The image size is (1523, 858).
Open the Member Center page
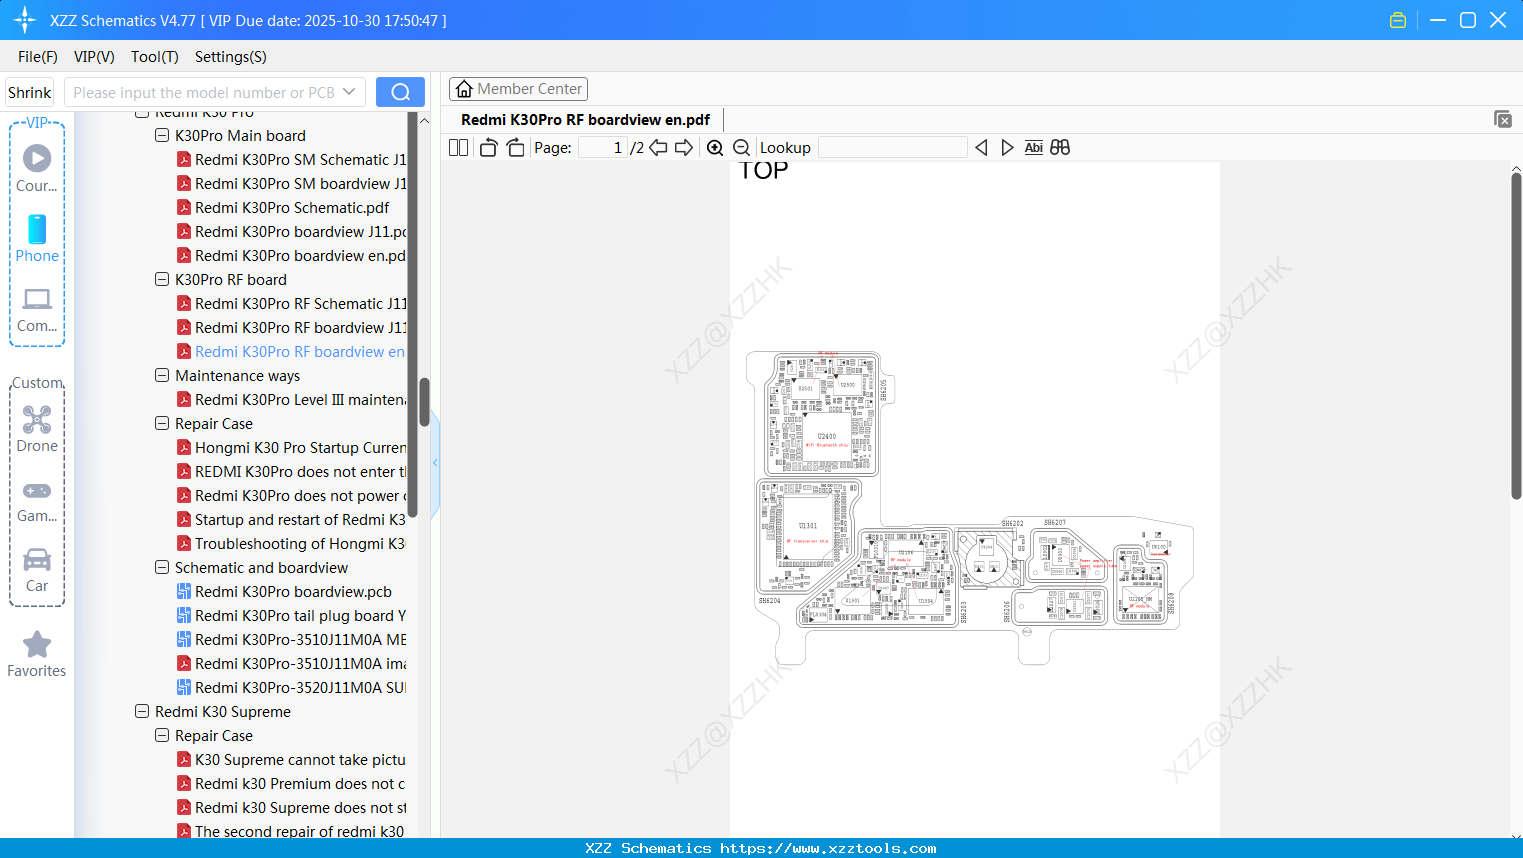(518, 88)
